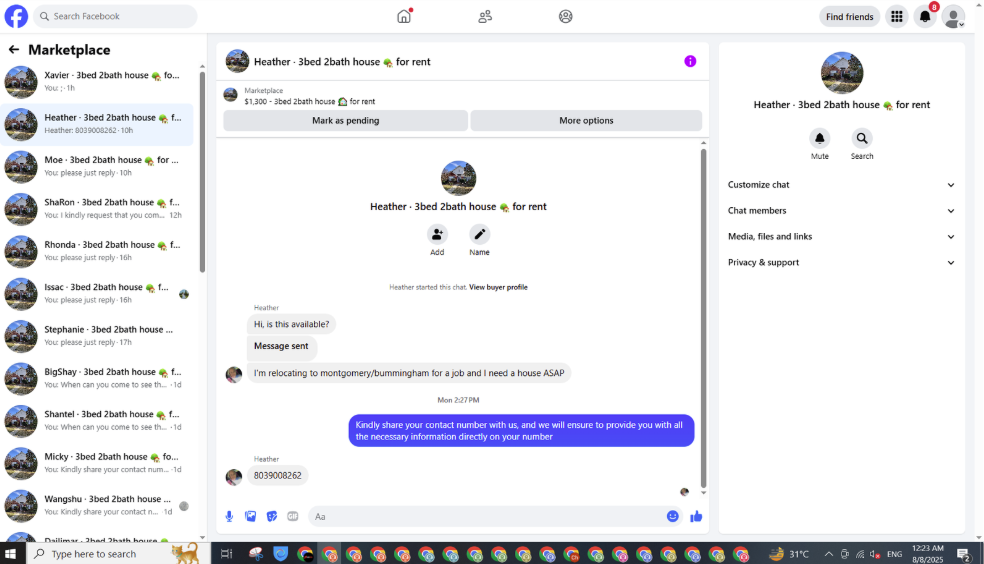Focus the Search Facebook field
The width and height of the screenshot is (984, 564).
115,16
